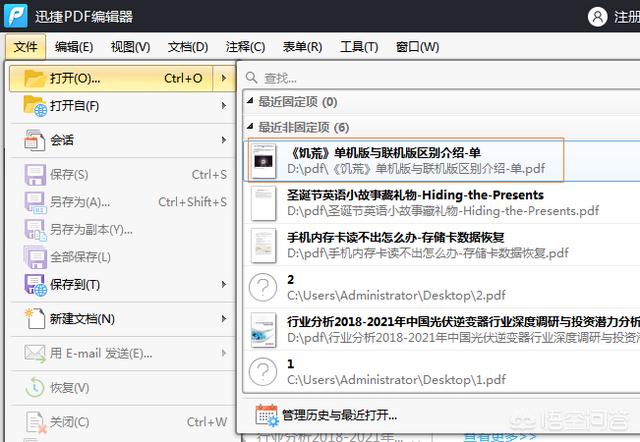Click the user account avatar icon
This screenshot has width=640, height=442.
point(597,17)
